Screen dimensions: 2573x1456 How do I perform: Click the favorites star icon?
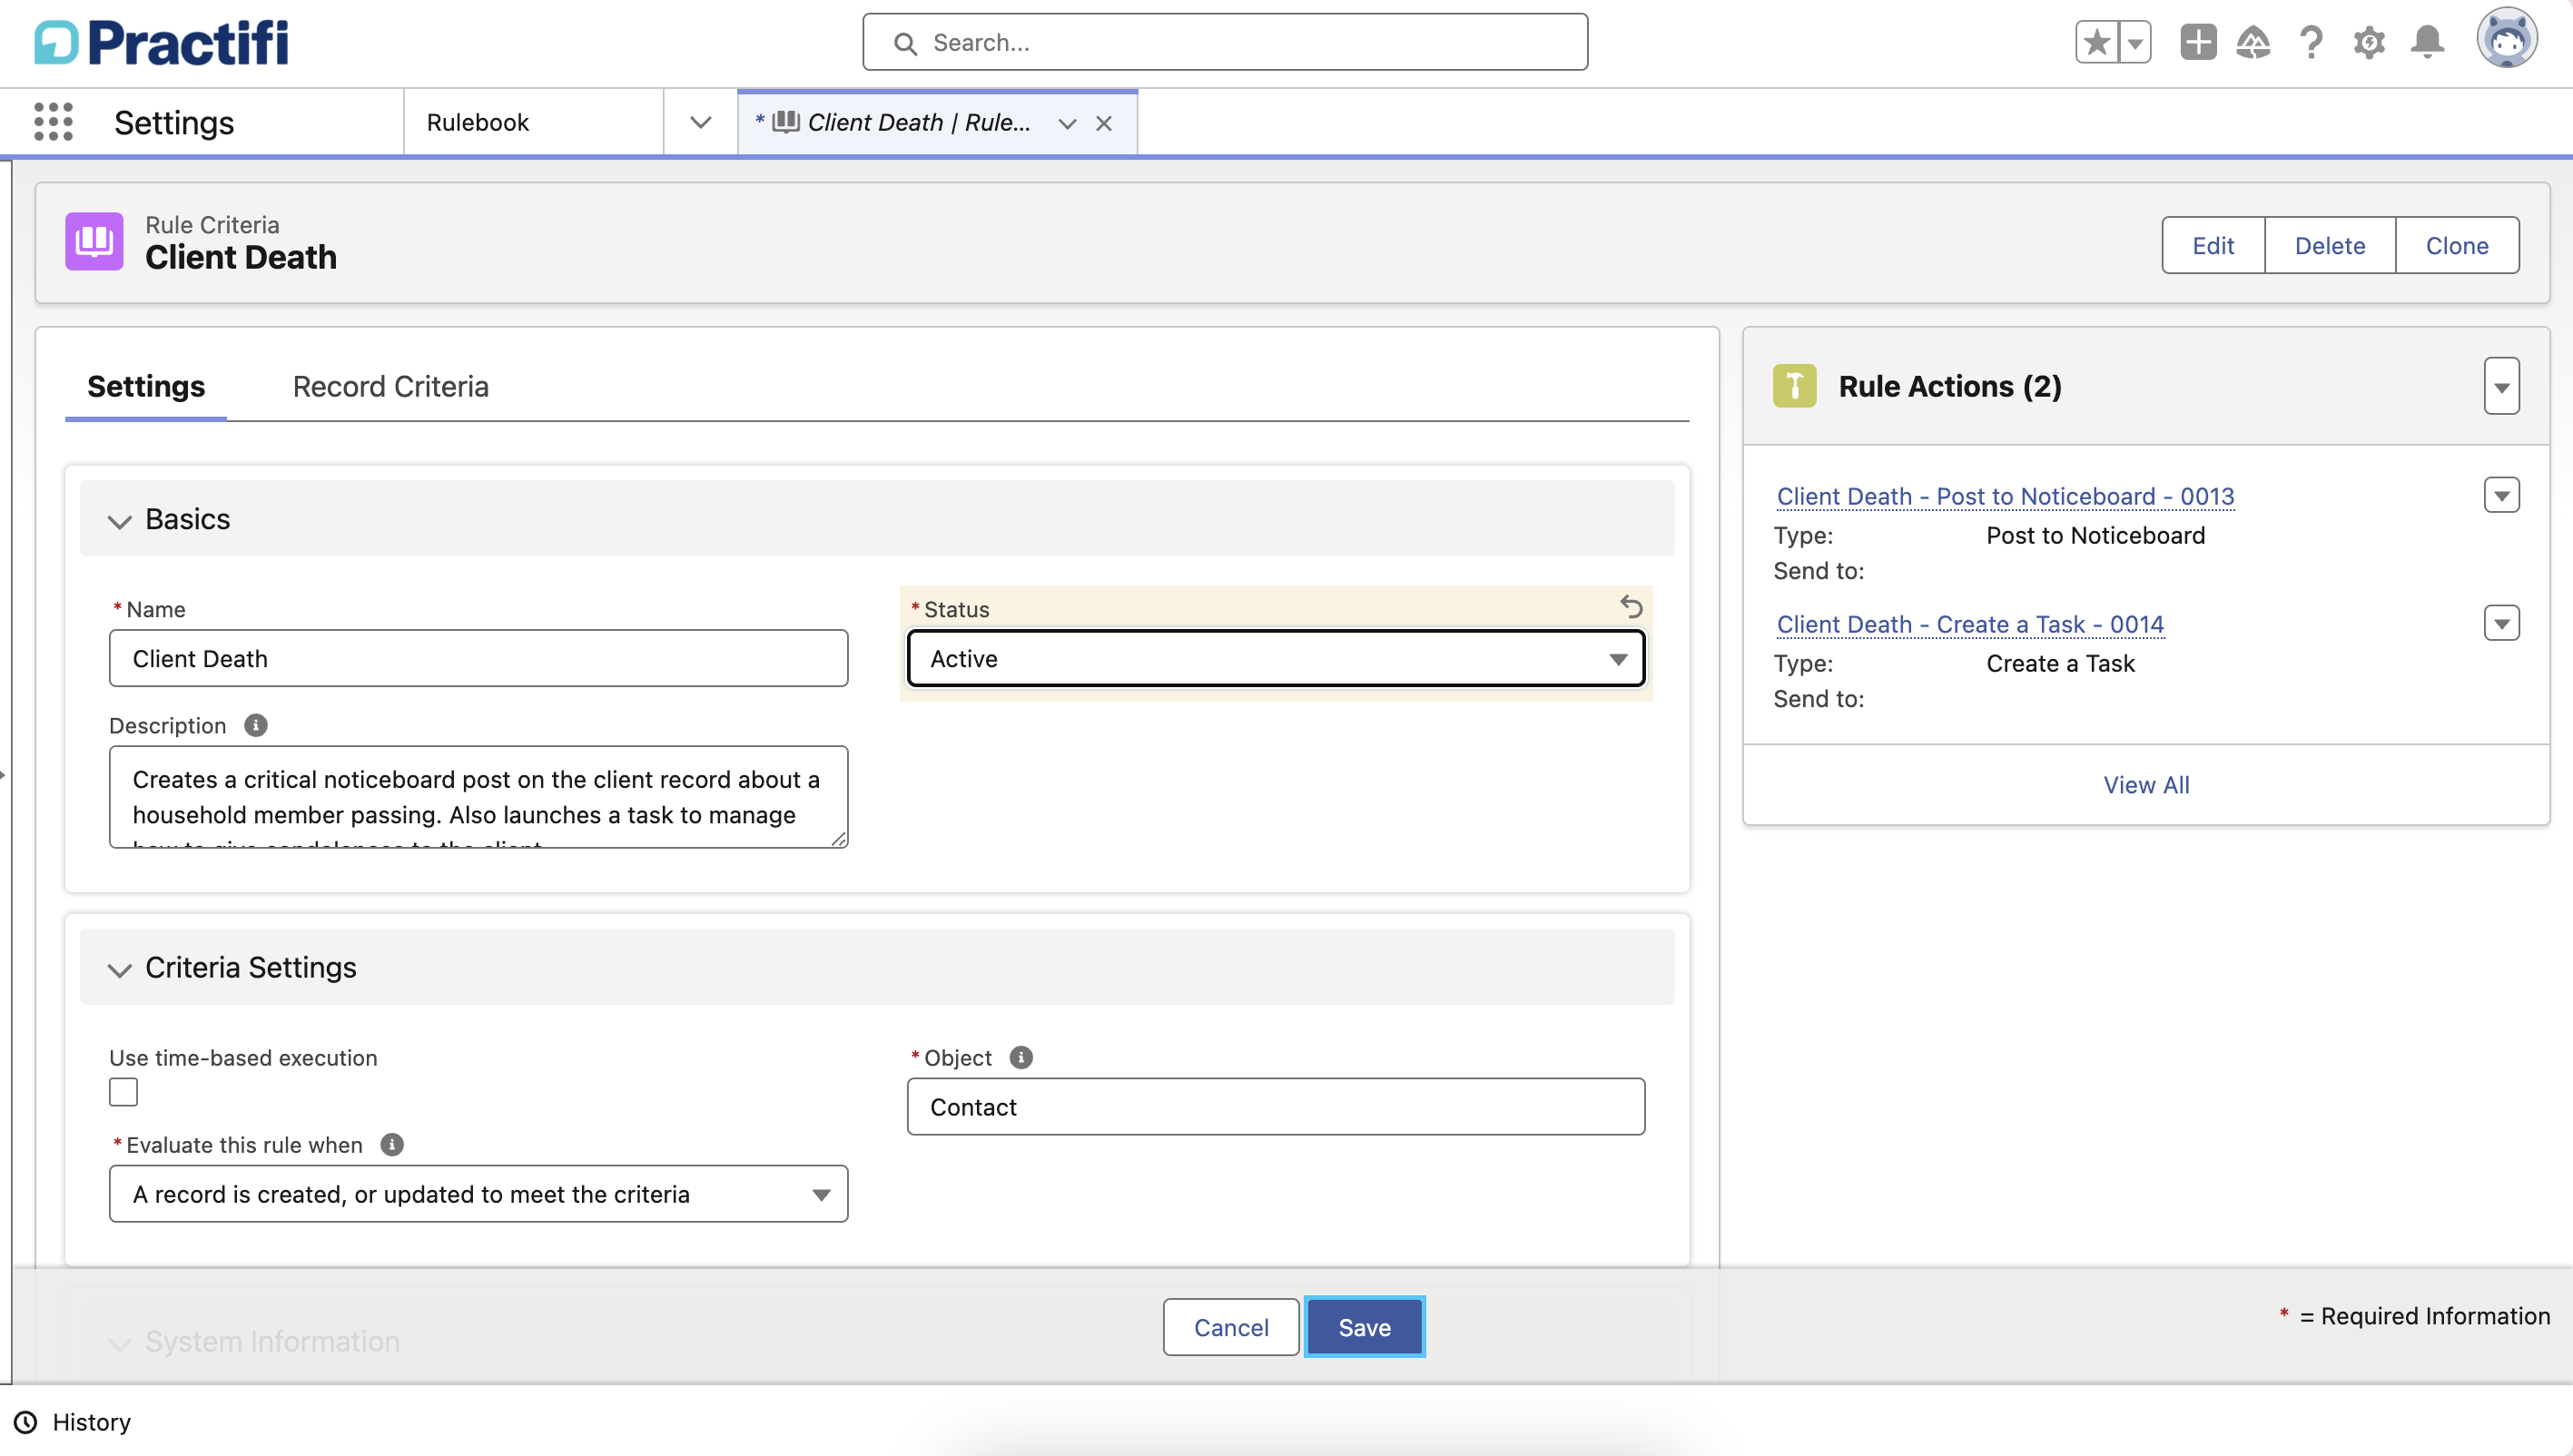(2097, 43)
